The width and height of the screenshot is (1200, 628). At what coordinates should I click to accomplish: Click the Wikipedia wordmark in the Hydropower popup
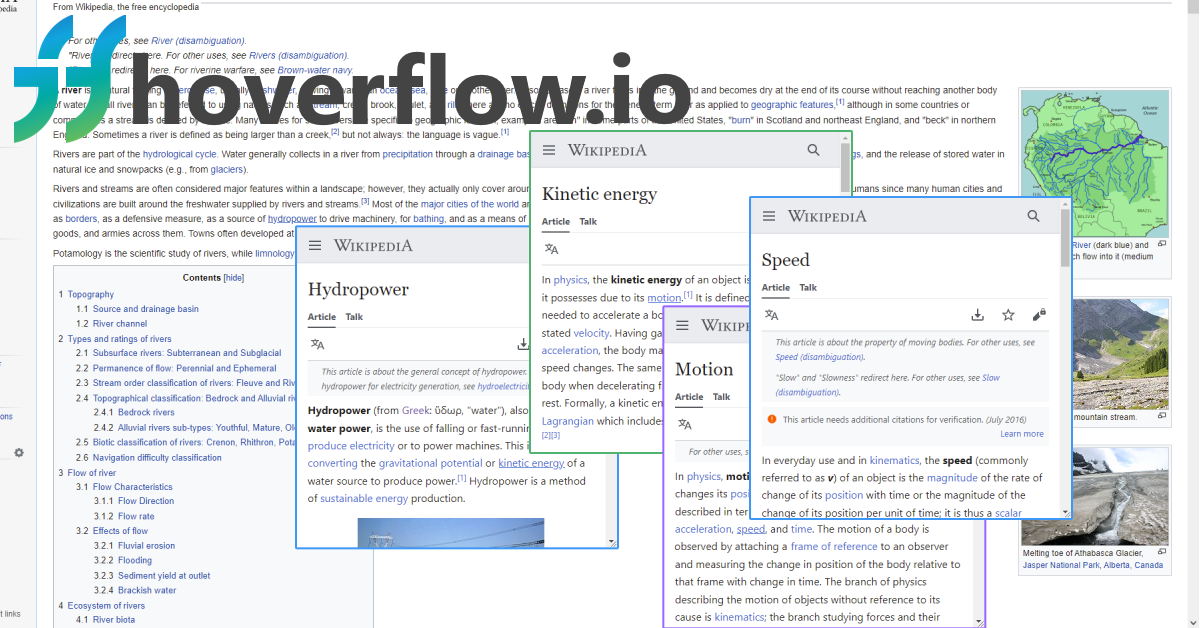[373, 246]
